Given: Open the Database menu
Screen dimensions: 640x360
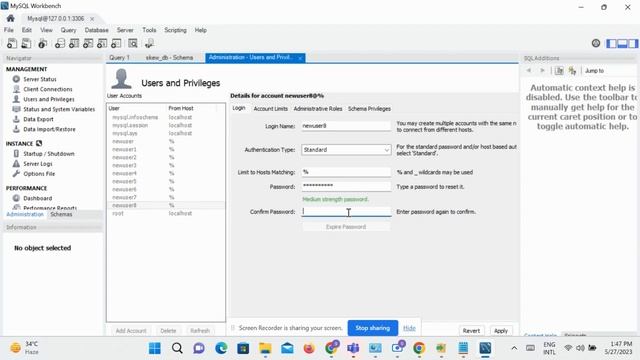Looking at the screenshot, I should (x=96, y=30).
